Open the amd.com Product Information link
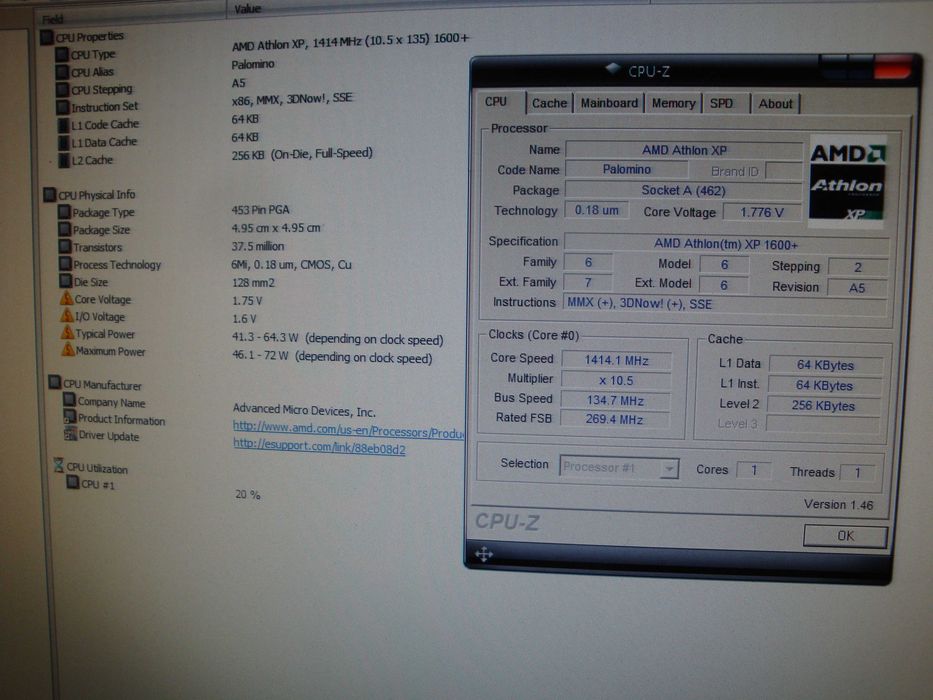933x700 pixels. pos(348,430)
